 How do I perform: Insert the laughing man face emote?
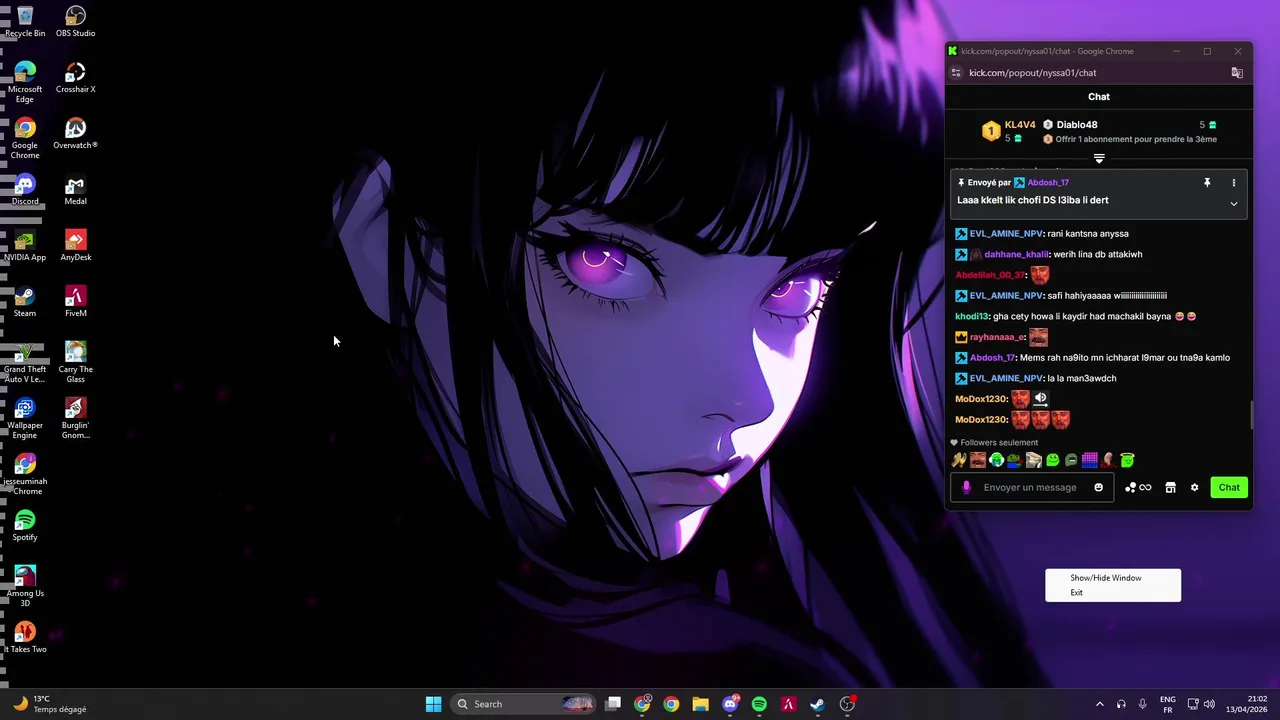[978, 460]
